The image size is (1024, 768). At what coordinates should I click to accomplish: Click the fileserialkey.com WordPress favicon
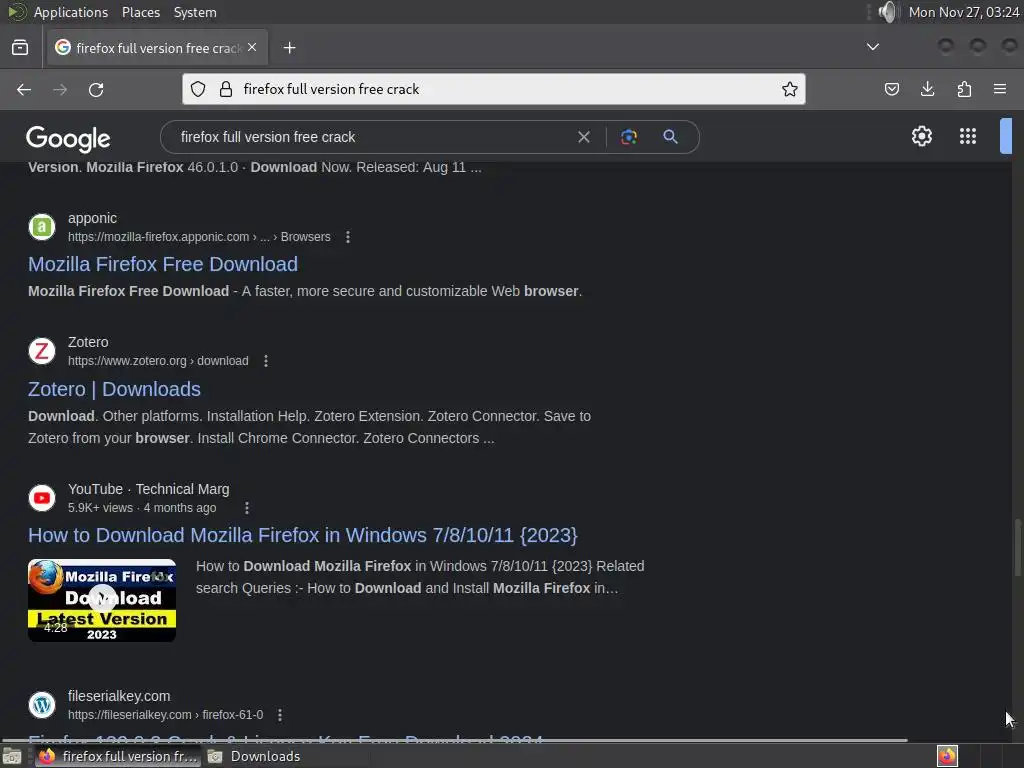tap(42, 705)
